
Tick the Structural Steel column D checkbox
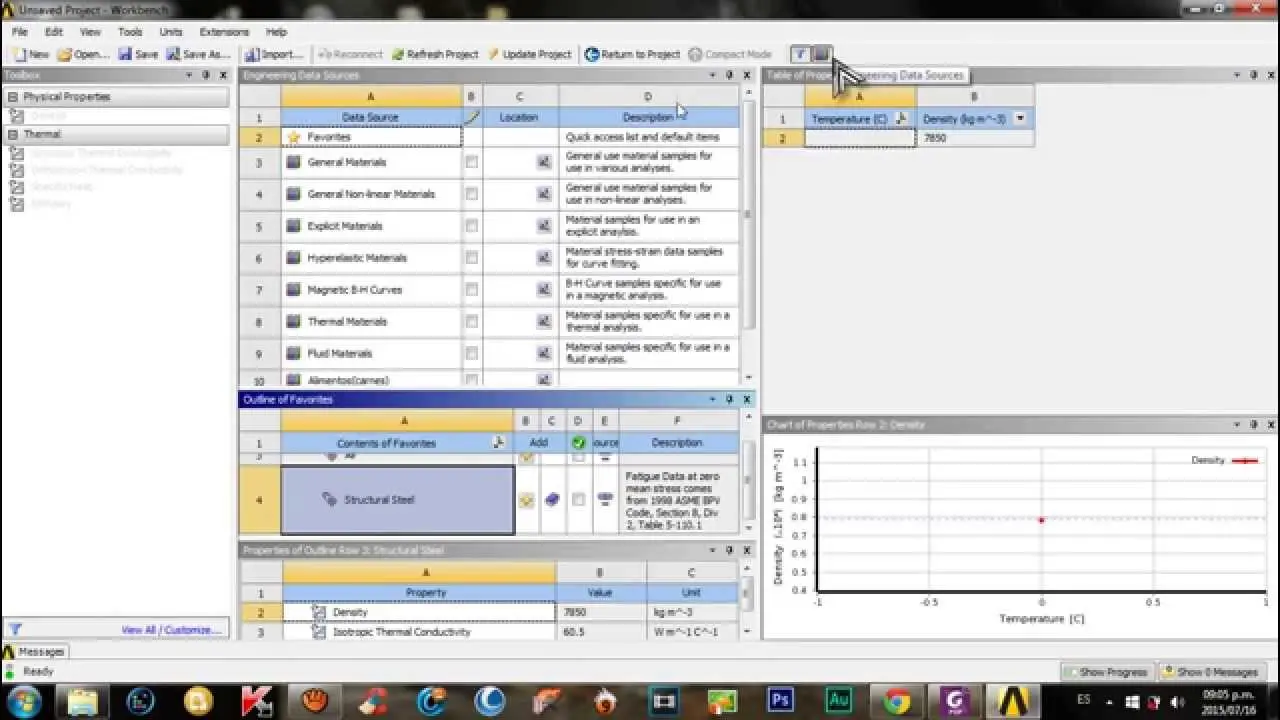click(x=578, y=499)
